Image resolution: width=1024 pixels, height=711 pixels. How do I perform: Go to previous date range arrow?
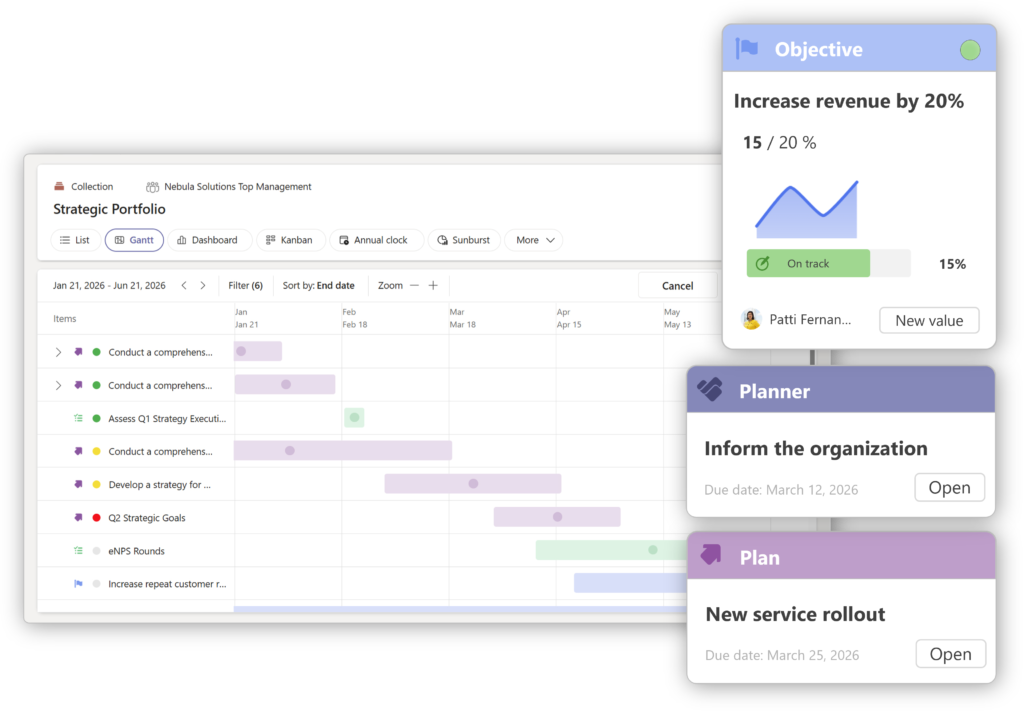click(184, 286)
